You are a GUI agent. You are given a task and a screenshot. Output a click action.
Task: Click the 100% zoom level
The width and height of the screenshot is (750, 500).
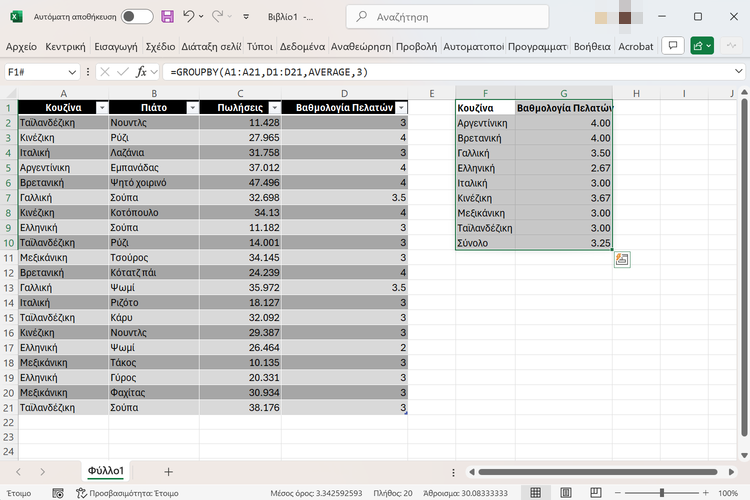(728, 493)
